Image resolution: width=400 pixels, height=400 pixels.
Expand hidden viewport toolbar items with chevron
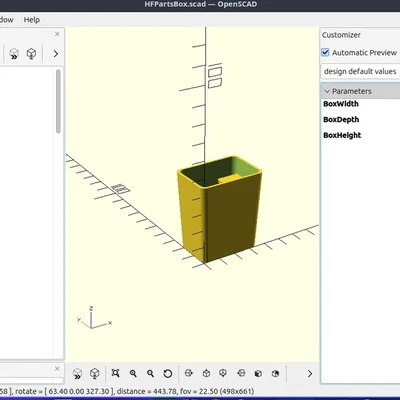point(310,374)
